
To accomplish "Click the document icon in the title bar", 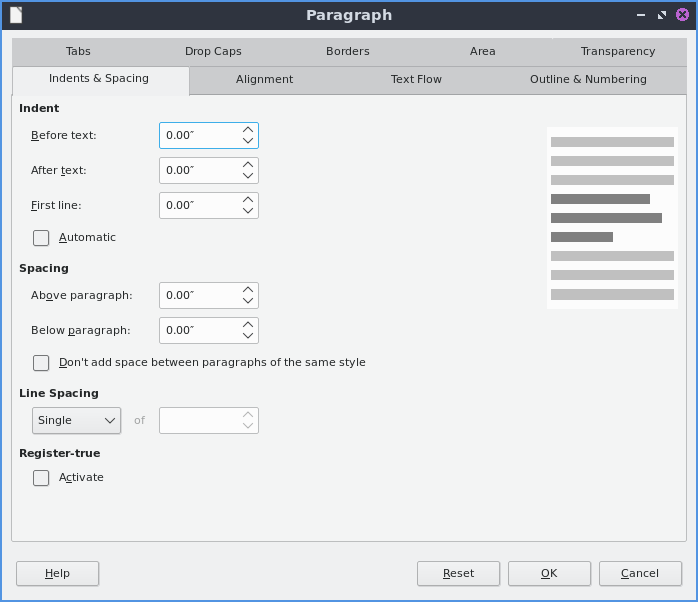I will 15,15.
